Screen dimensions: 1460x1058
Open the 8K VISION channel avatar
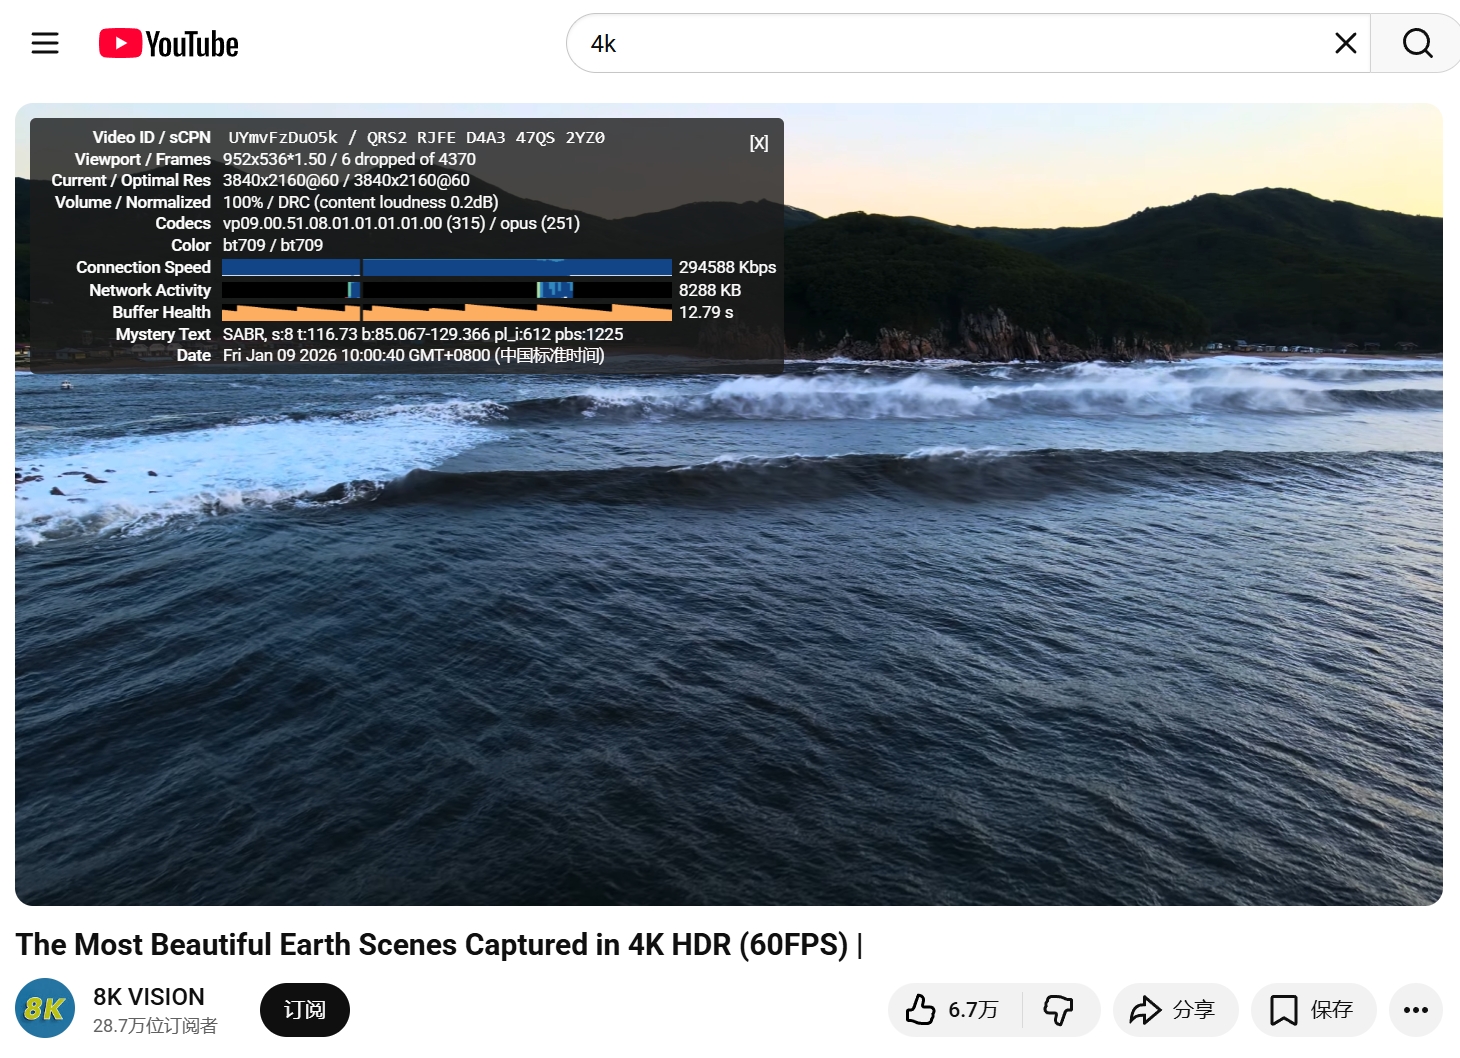[x=45, y=1008]
